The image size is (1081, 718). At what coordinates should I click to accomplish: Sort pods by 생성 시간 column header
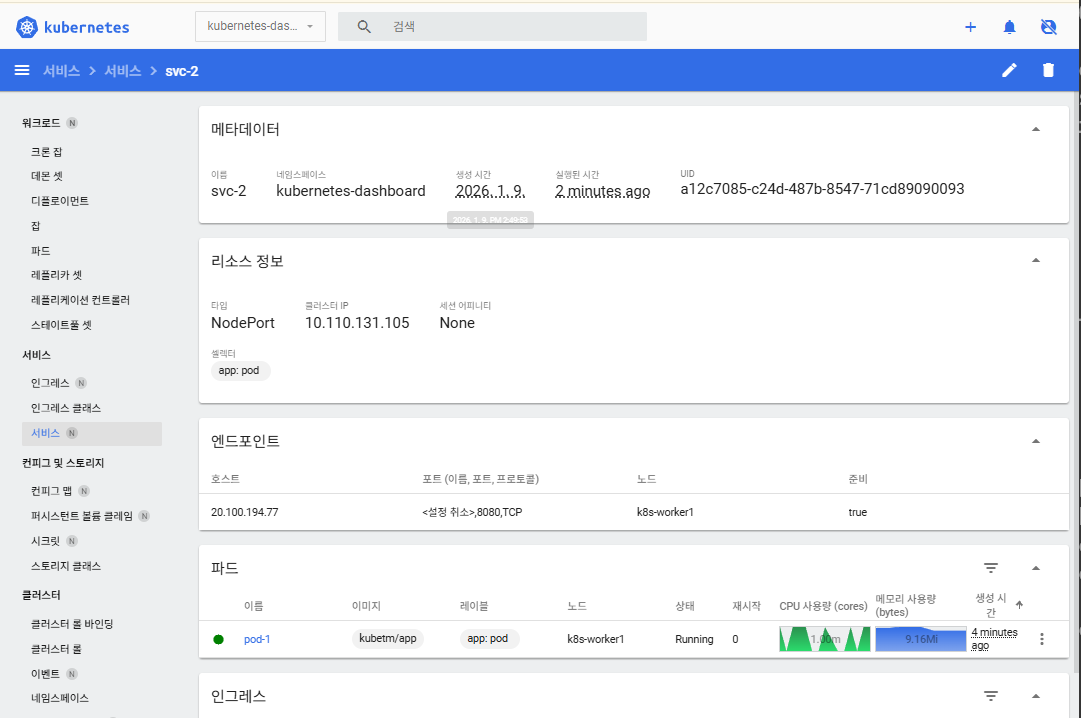[990, 604]
